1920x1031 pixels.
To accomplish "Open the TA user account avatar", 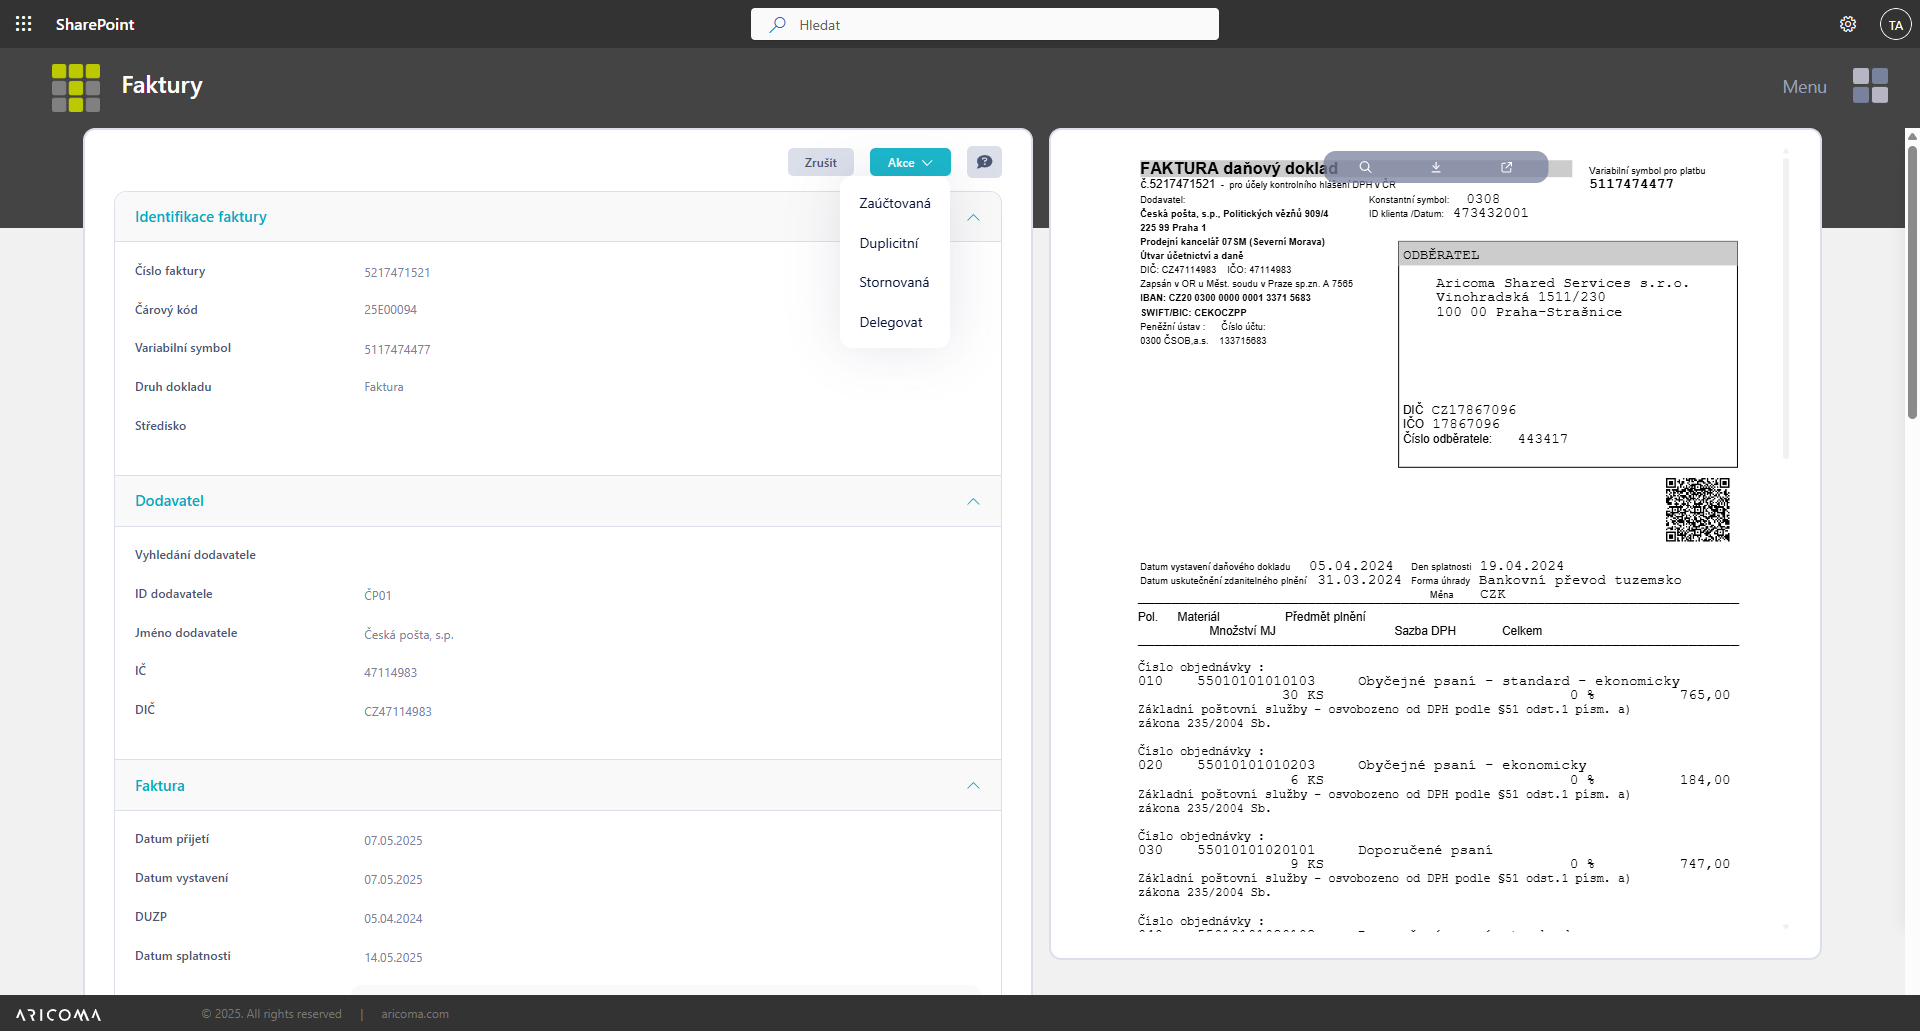I will 1895,25.
